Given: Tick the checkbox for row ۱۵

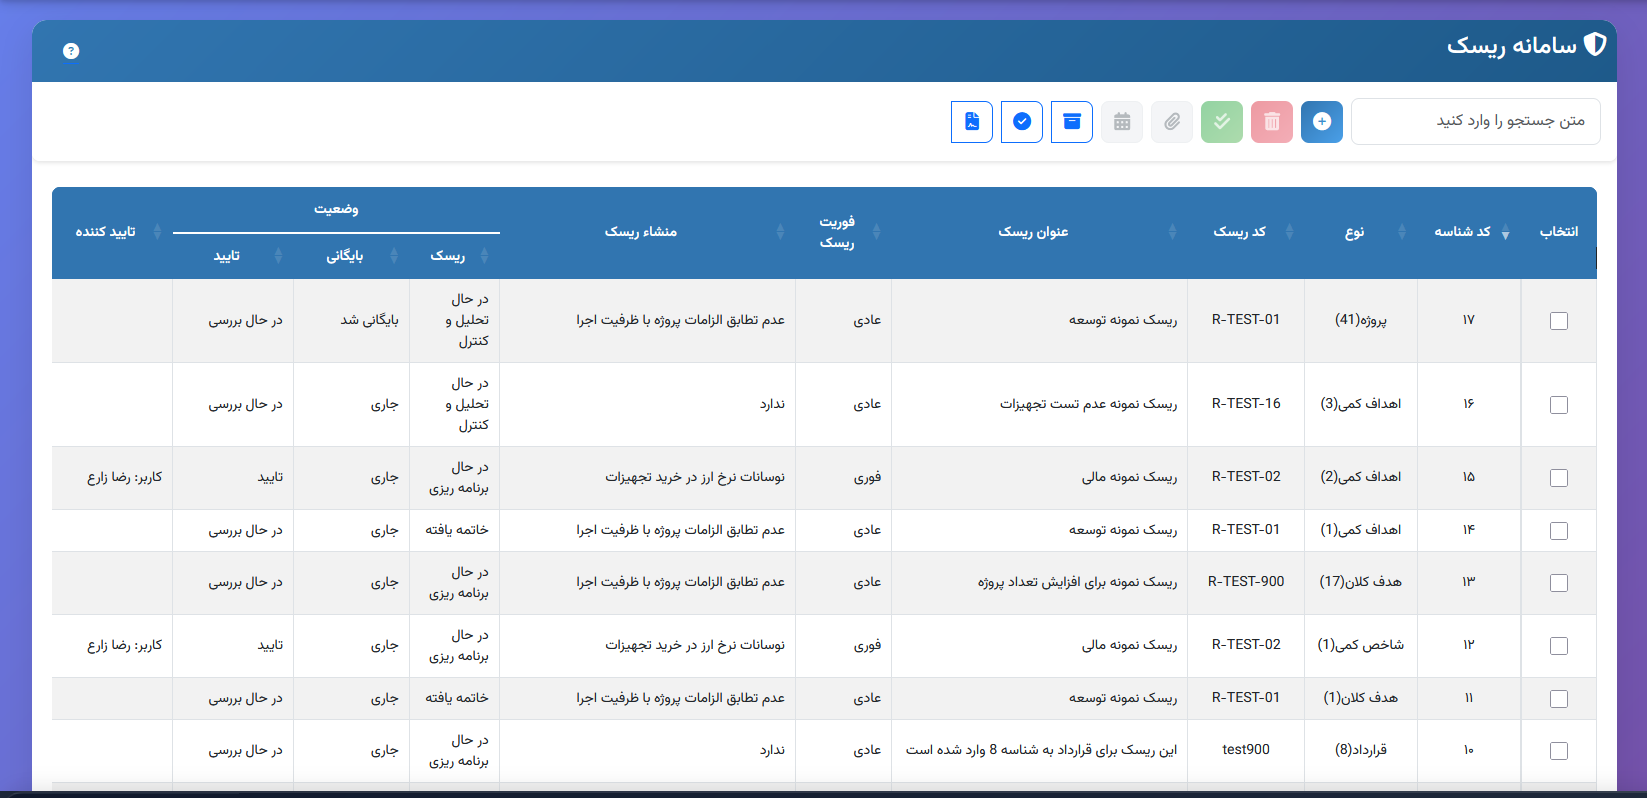Looking at the screenshot, I should tap(1559, 478).
